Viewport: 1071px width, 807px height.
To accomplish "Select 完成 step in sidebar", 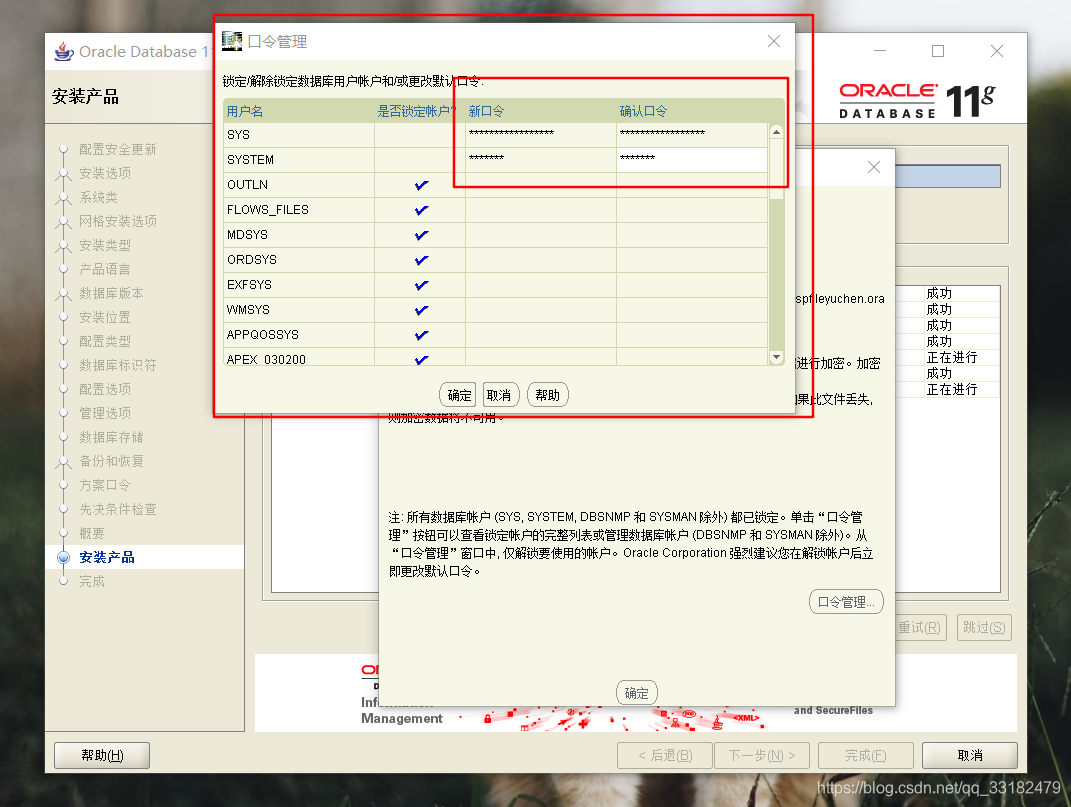I will point(92,581).
